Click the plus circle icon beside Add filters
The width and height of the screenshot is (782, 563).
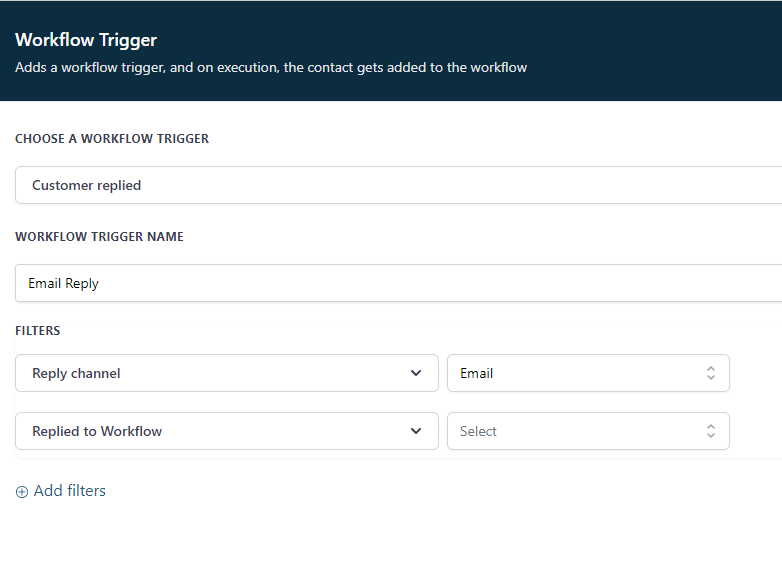point(22,492)
